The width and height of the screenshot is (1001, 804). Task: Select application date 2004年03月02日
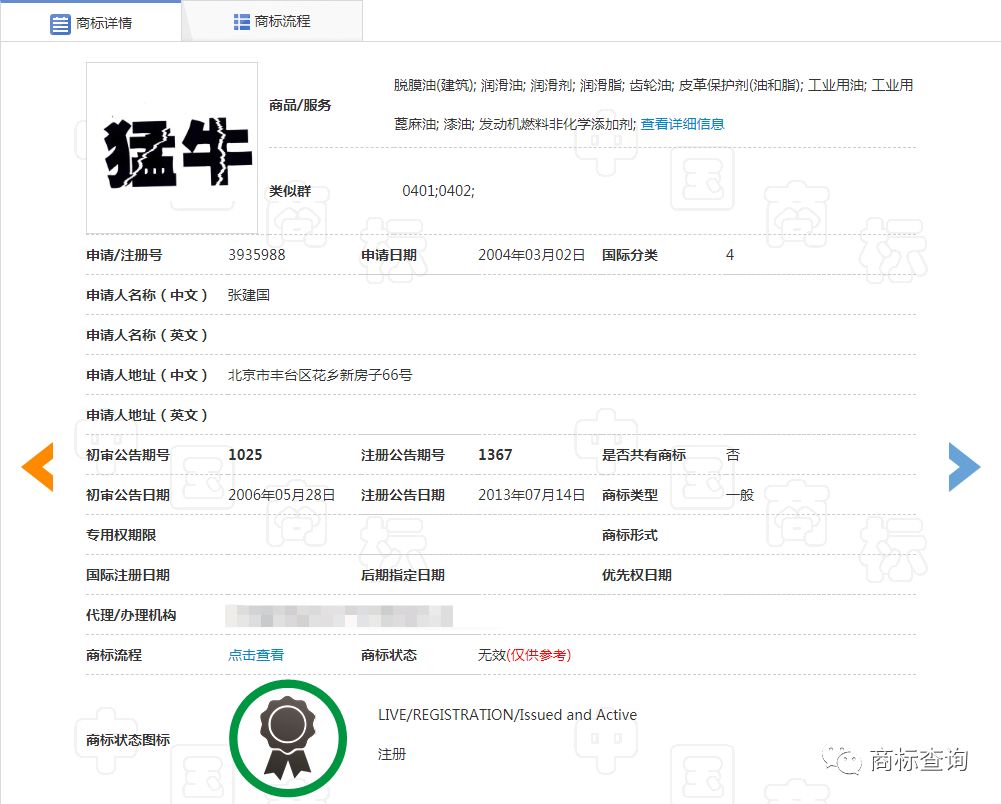click(x=532, y=255)
